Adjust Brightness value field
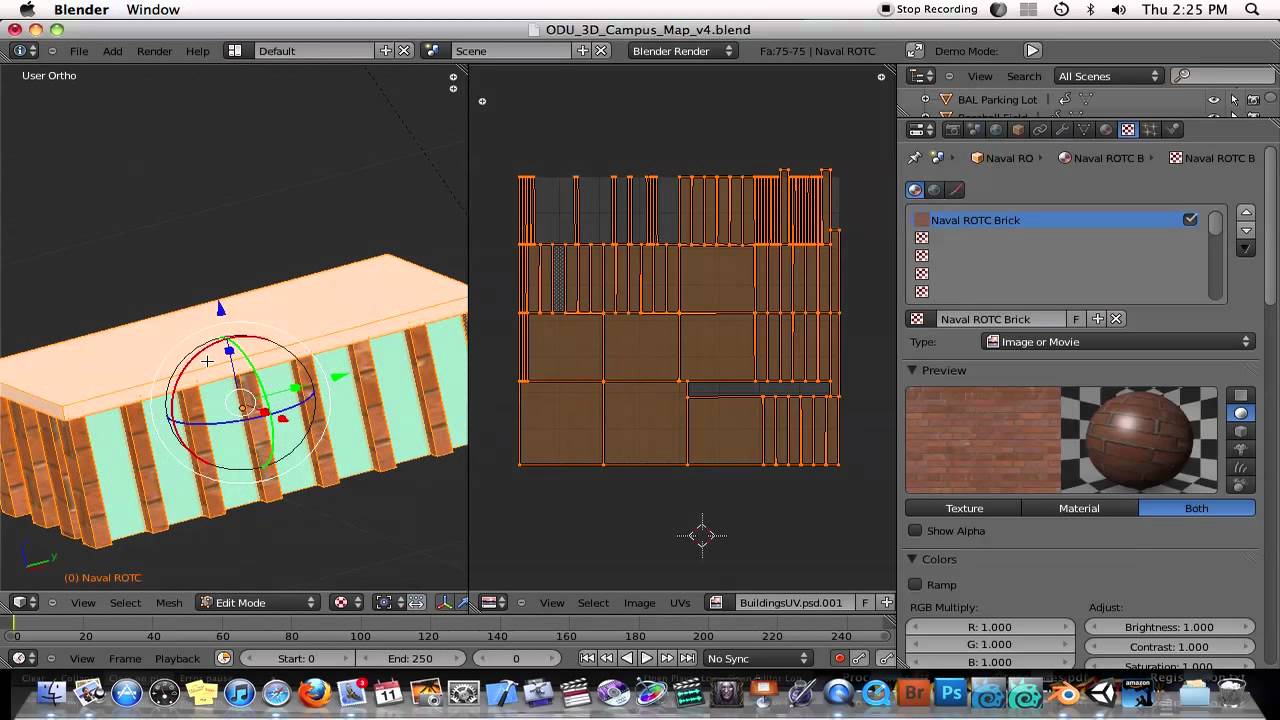 click(1168, 627)
